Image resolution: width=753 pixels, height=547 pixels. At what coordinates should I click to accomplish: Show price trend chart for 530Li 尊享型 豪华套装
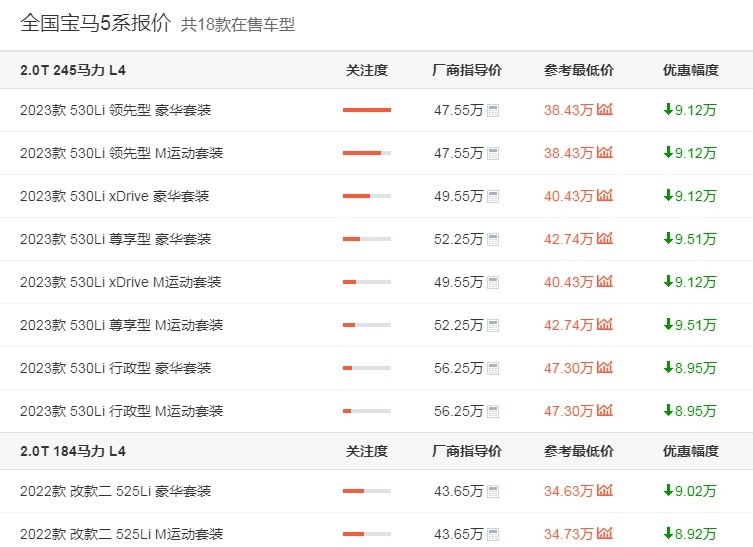coord(605,238)
